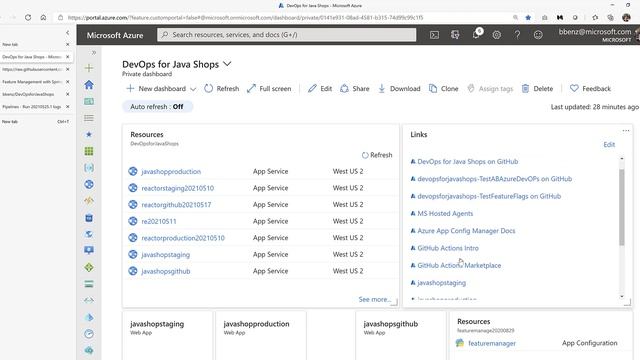Viewport: 640px width, 360px height.
Task: Open javashopproduction App Service resource
Action: coord(171,171)
